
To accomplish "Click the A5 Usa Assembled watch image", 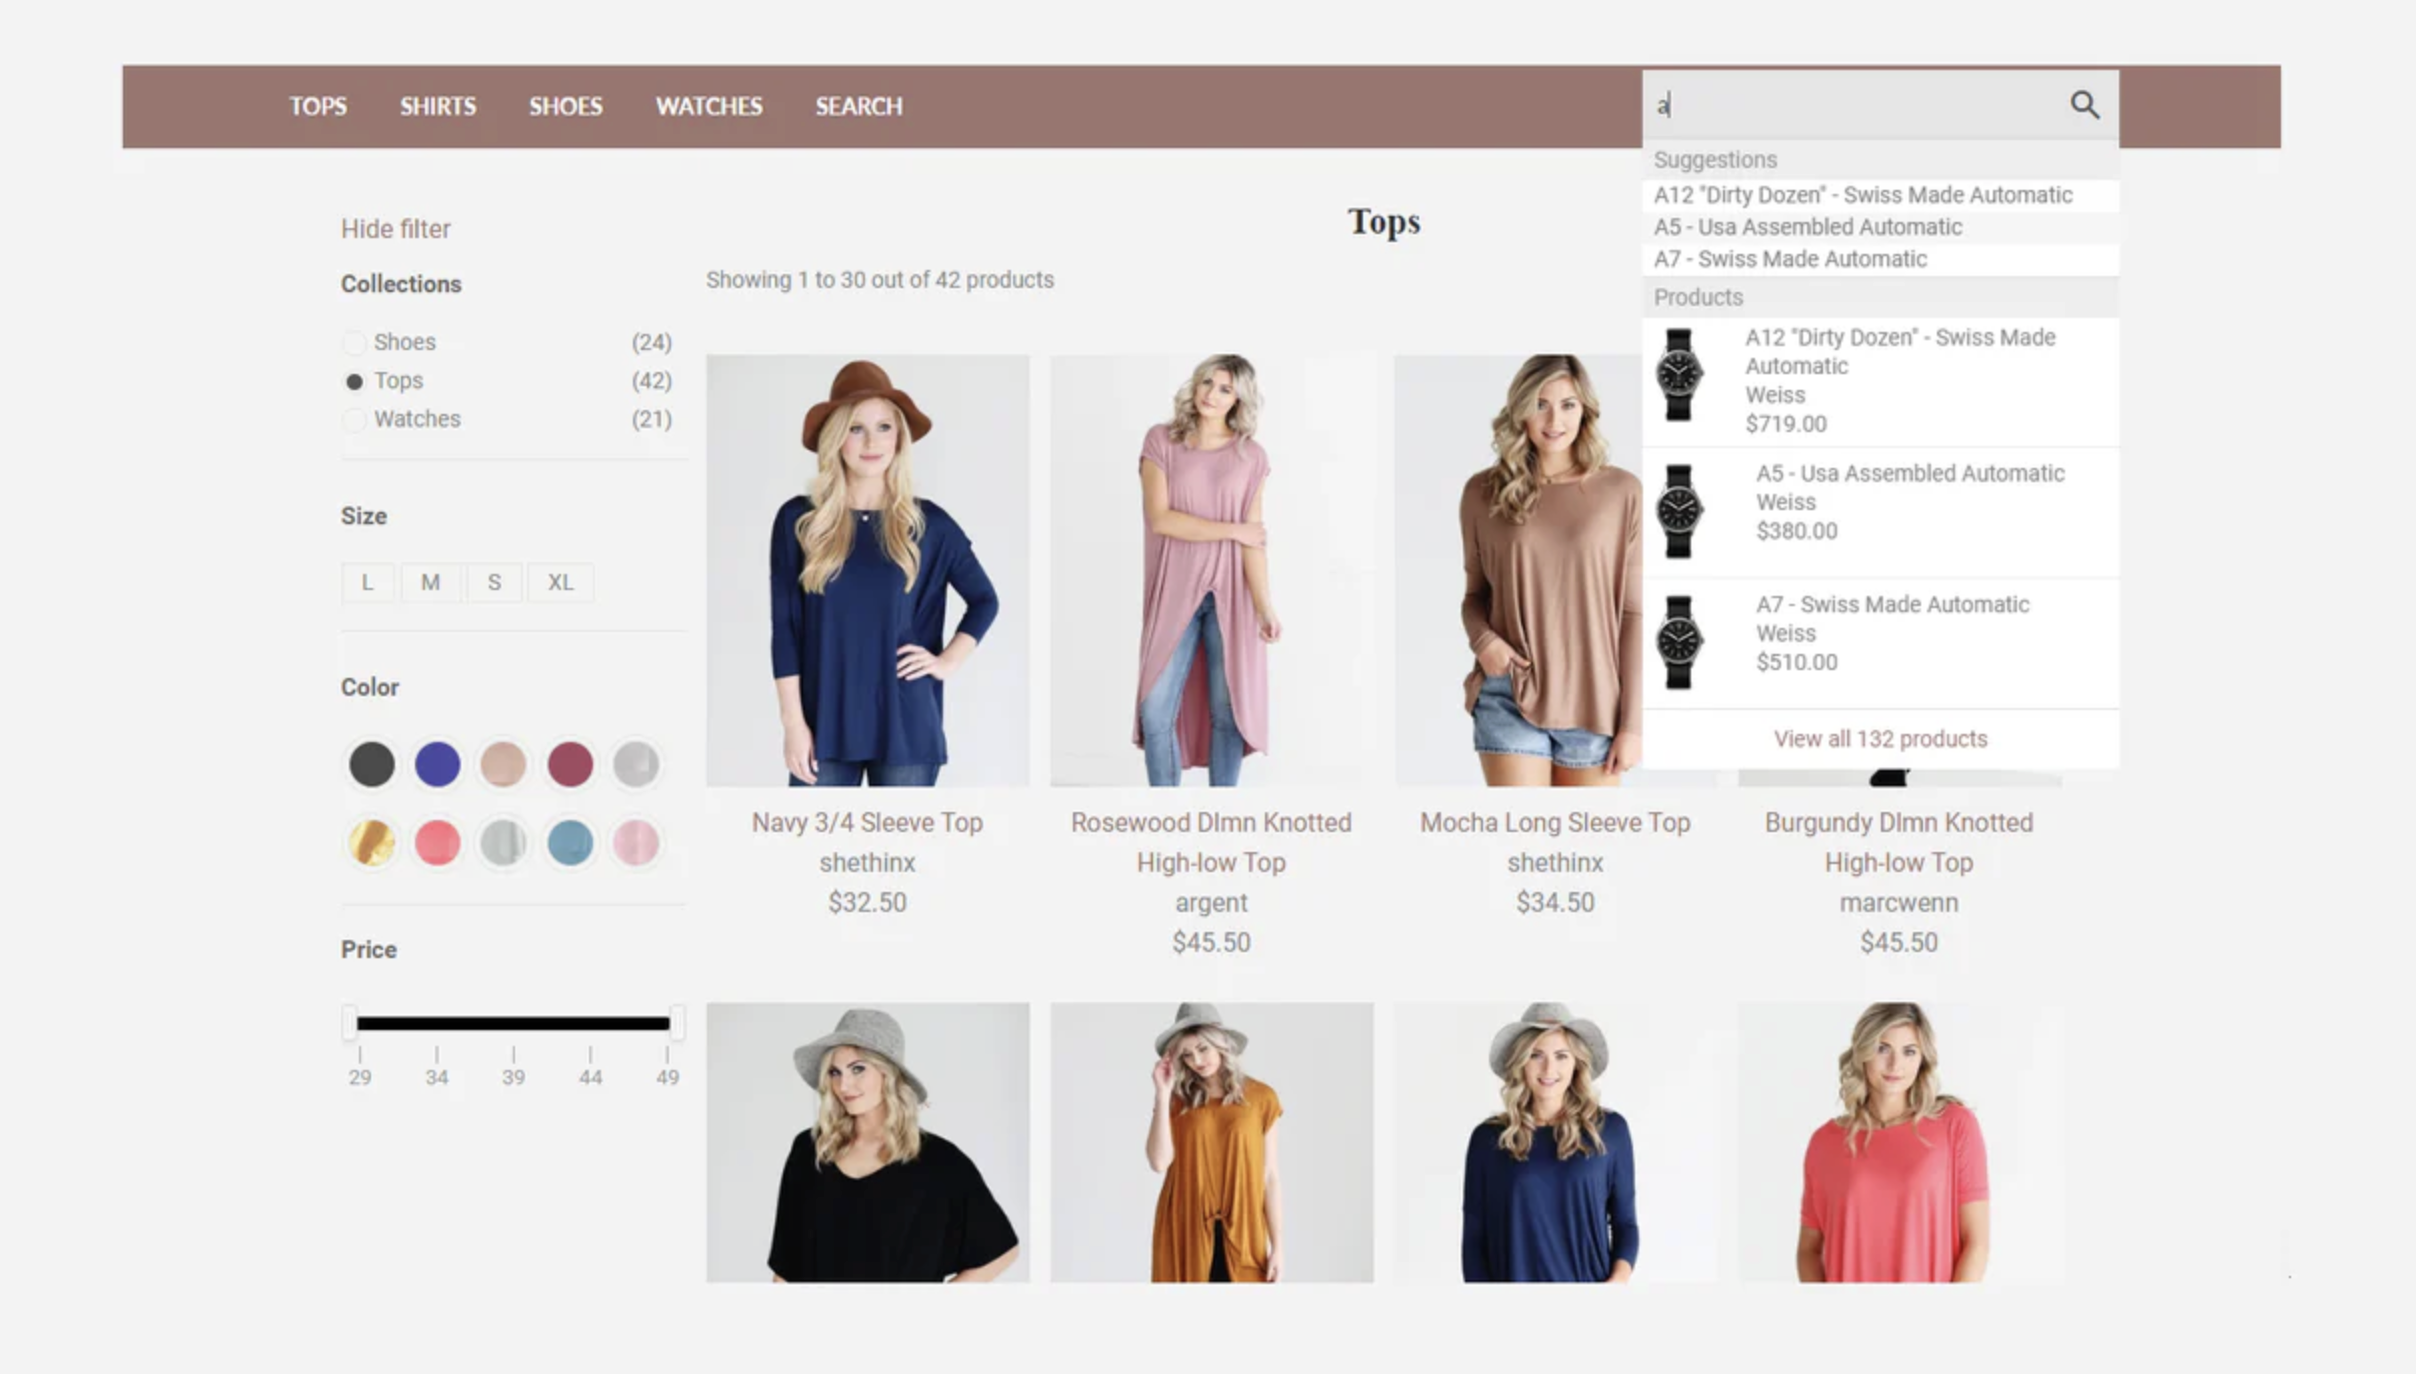I will pyautogui.click(x=1678, y=511).
